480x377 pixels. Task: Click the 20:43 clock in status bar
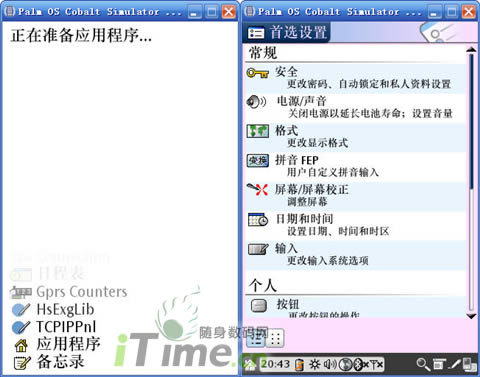(275, 364)
